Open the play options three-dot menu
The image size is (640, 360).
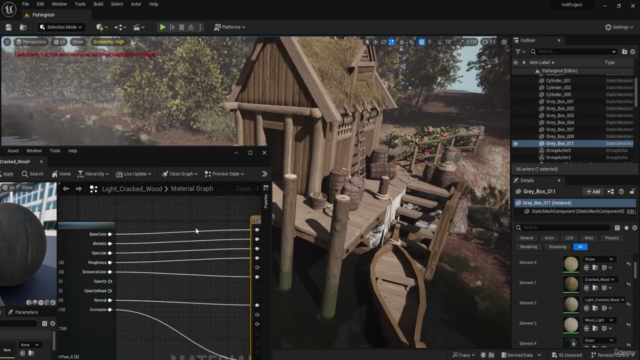tap(200, 27)
